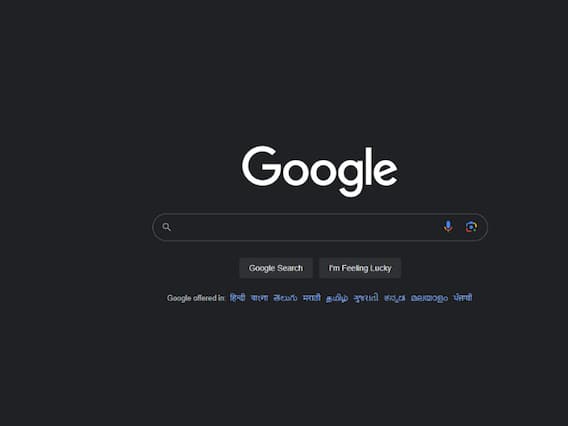Choose the Marathi (मराठी) language link
This screenshot has height=426, width=568.
pyautogui.click(x=312, y=298)
